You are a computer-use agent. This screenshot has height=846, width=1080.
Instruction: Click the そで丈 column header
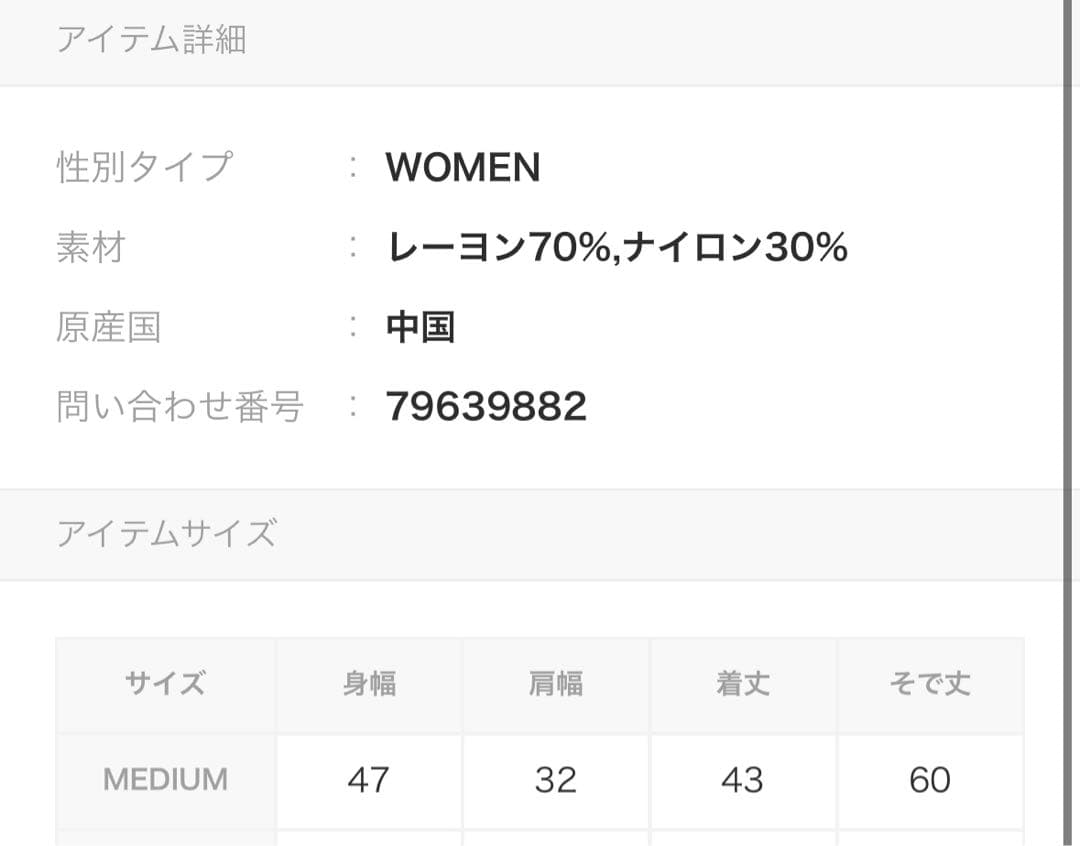pos(930,685)
